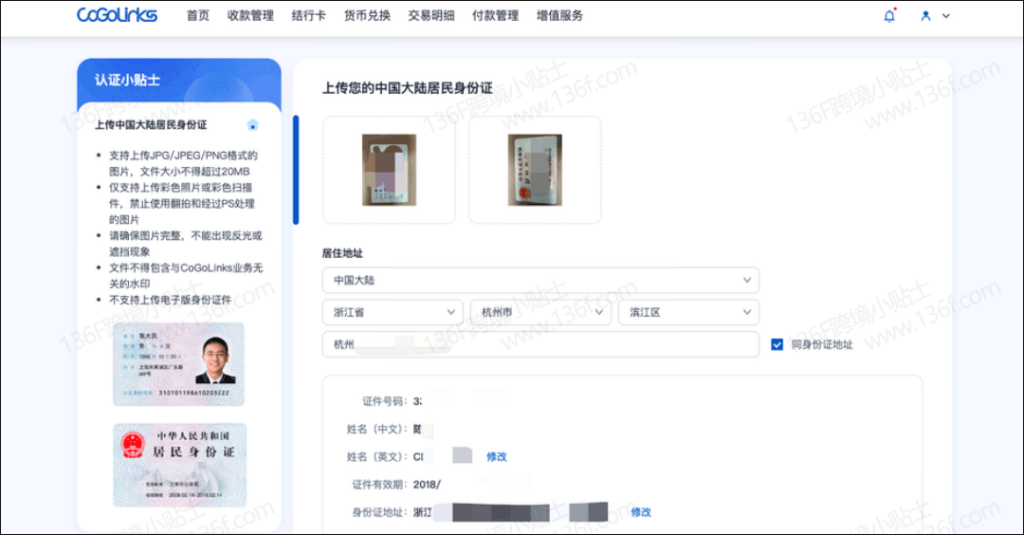
Task: Click the tips icon beside 上传中国大陆居民身份证
Action: click(253, 125)
